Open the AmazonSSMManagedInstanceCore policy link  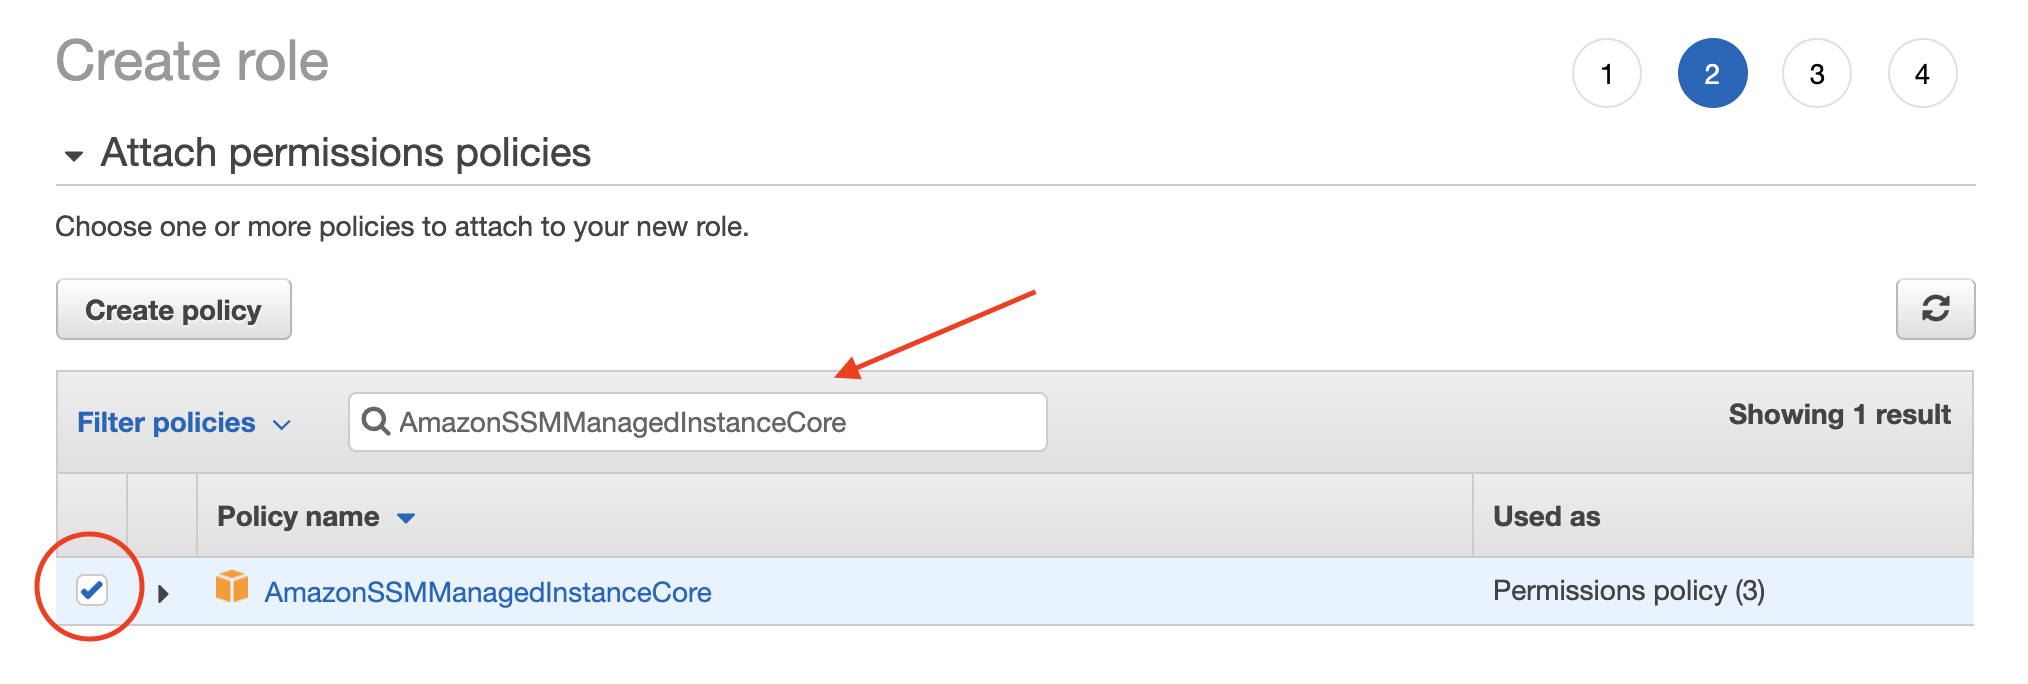tap(488, 592)
